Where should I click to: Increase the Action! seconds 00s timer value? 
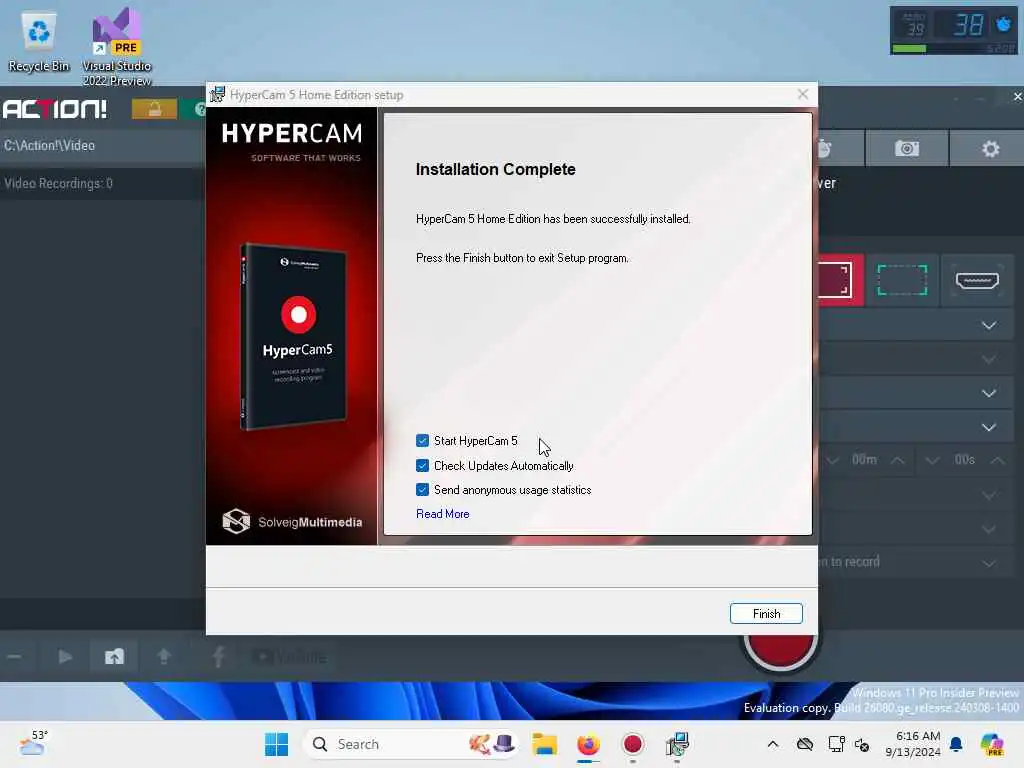tap(997, 460)
